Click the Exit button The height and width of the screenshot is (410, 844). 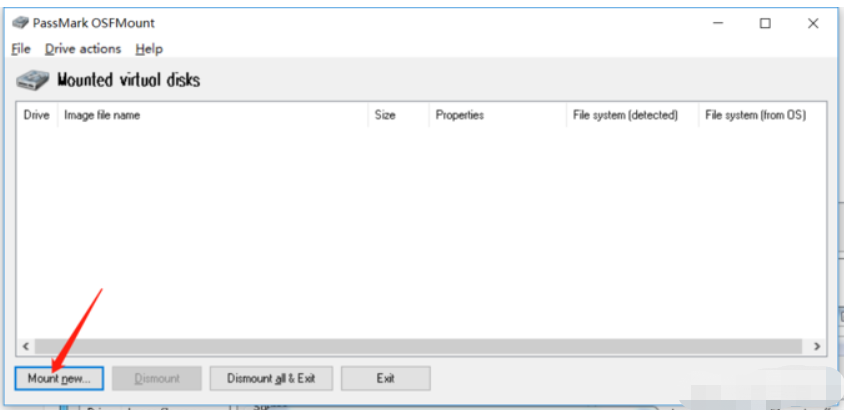[385, 378]
